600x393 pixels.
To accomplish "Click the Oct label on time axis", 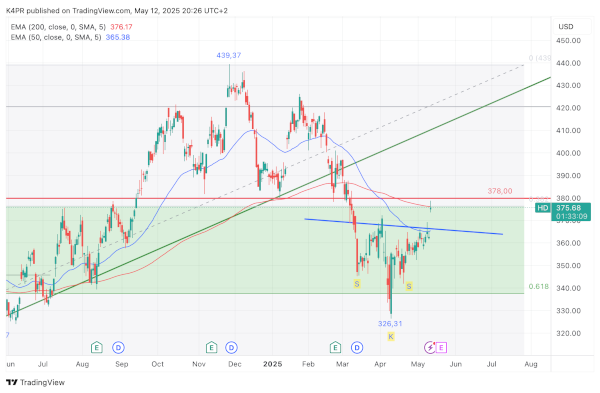I will [x=157, y=364].
